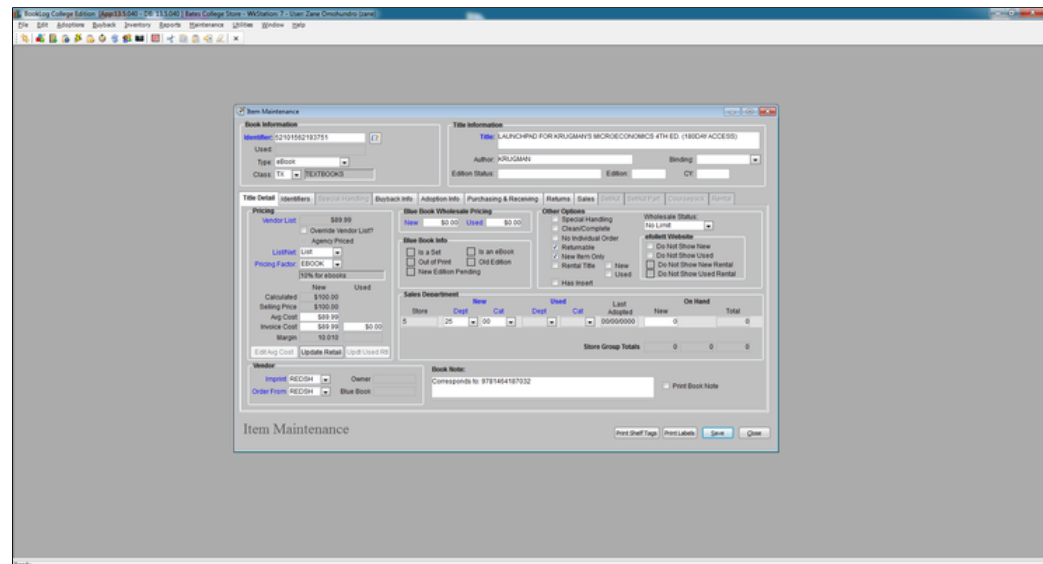This screenshot has width=1043, height=564.
Task: Open the Reports menu
Action: 170,25
